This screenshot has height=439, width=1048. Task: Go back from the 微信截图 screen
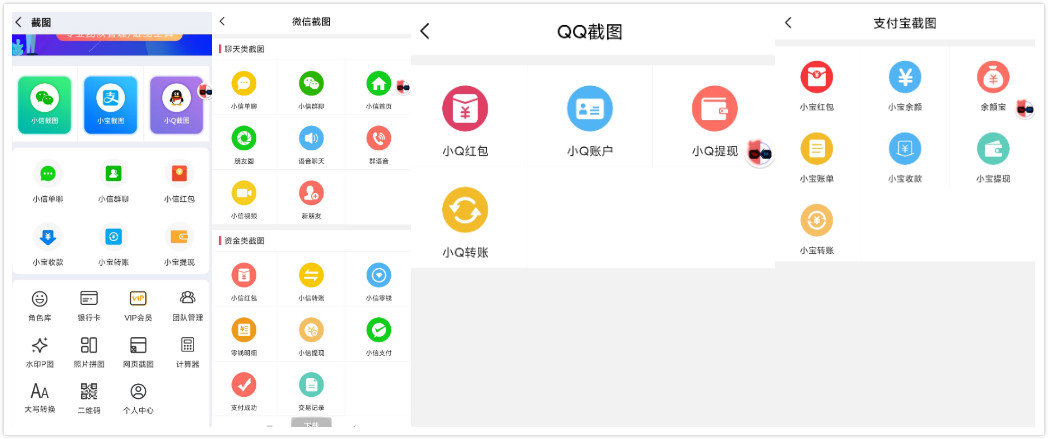[x=222, y=21]
